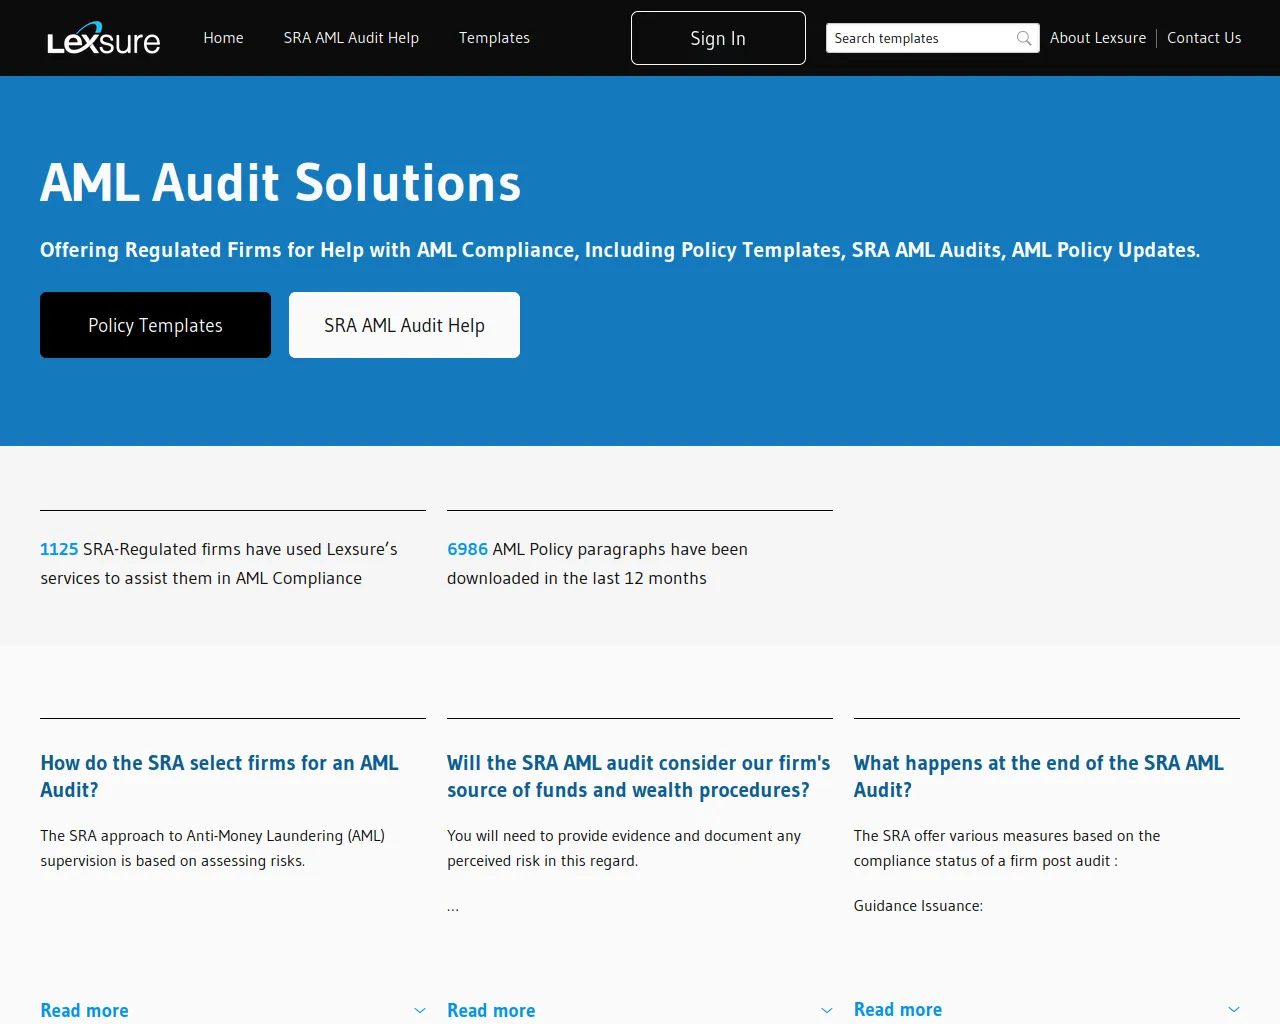Click the Sign In button

[718, 38]
